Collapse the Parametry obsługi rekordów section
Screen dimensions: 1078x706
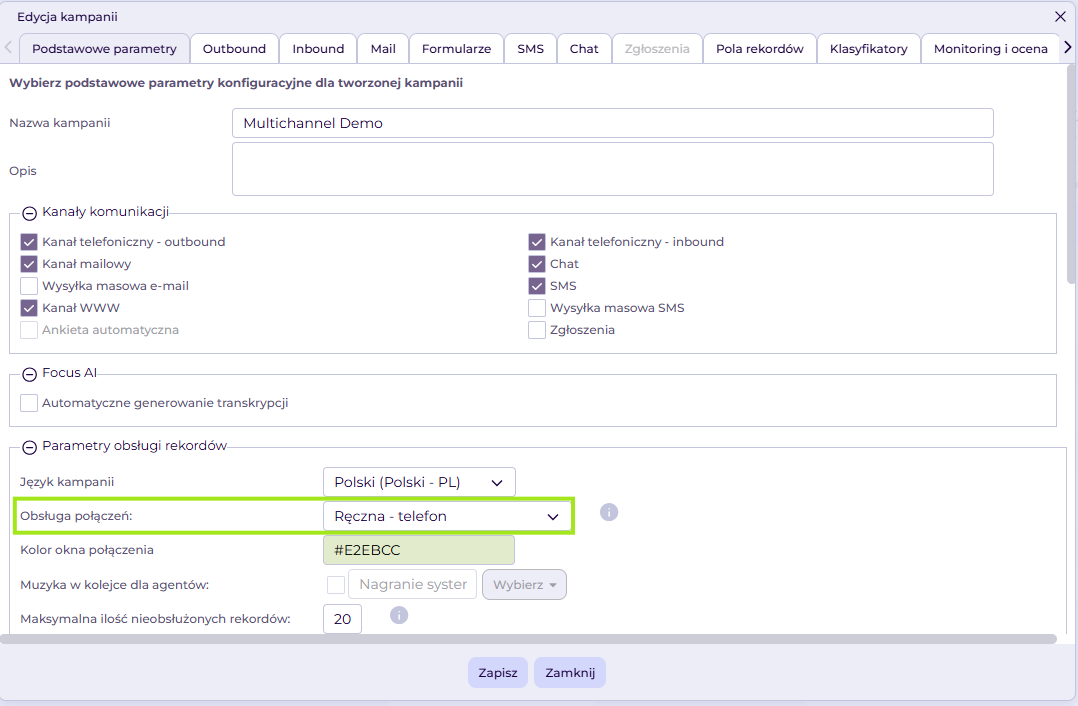click(x=29, y=448)
